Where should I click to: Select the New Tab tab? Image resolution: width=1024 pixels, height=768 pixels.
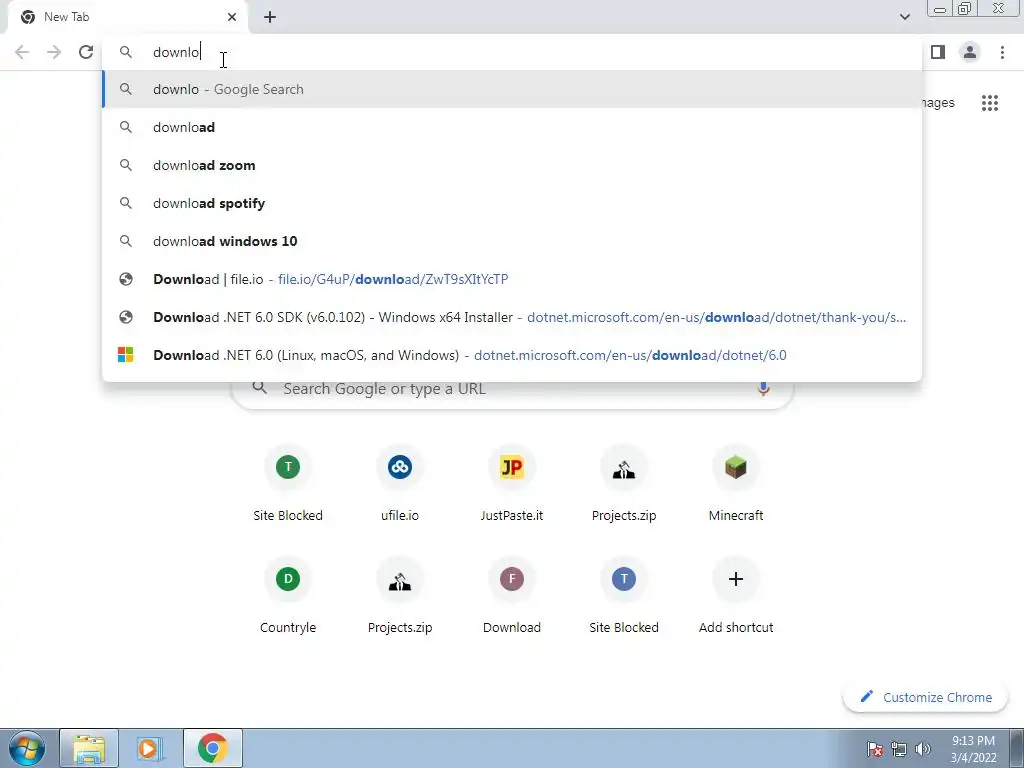pos(127,17)
